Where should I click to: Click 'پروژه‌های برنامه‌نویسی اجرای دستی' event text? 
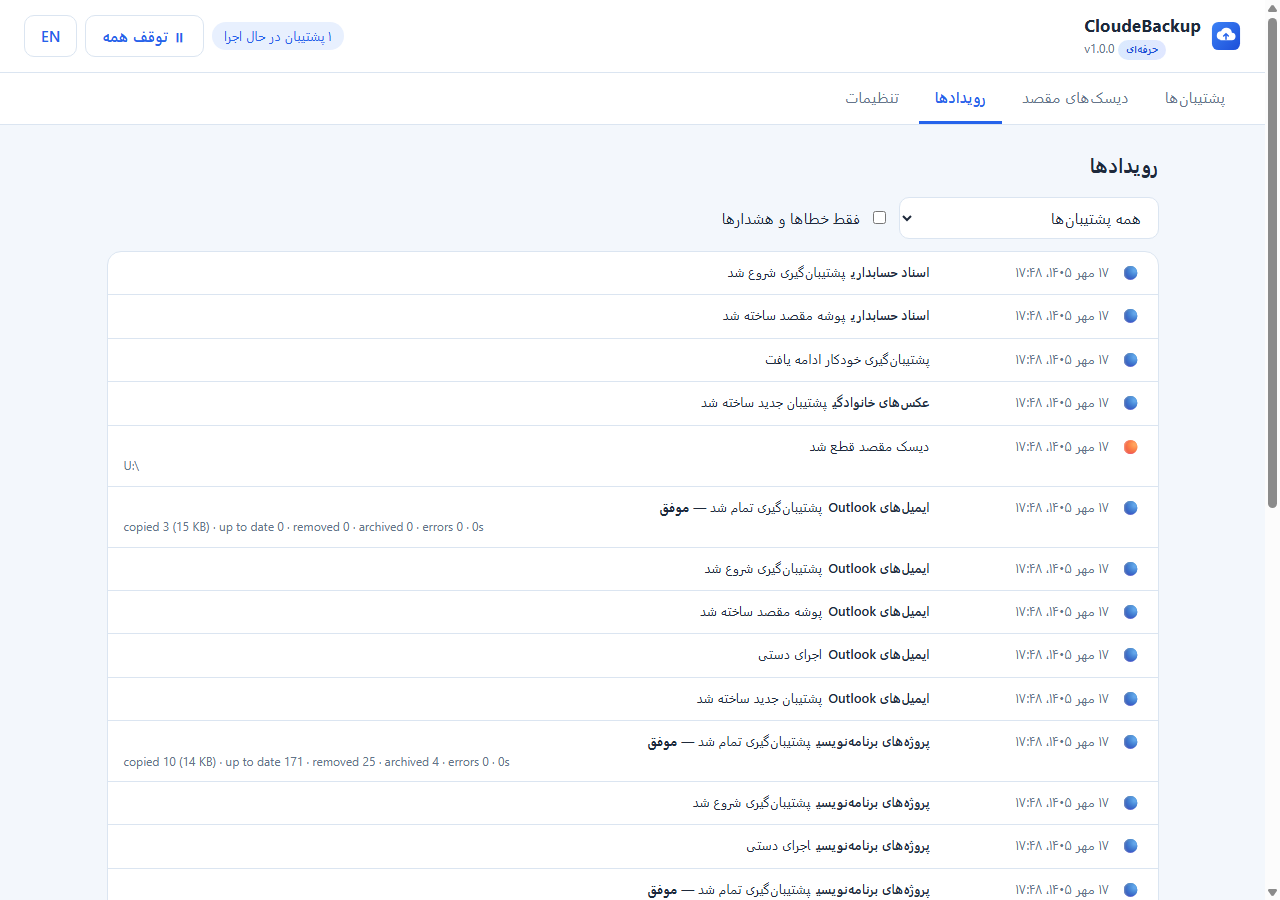[838, 846]
